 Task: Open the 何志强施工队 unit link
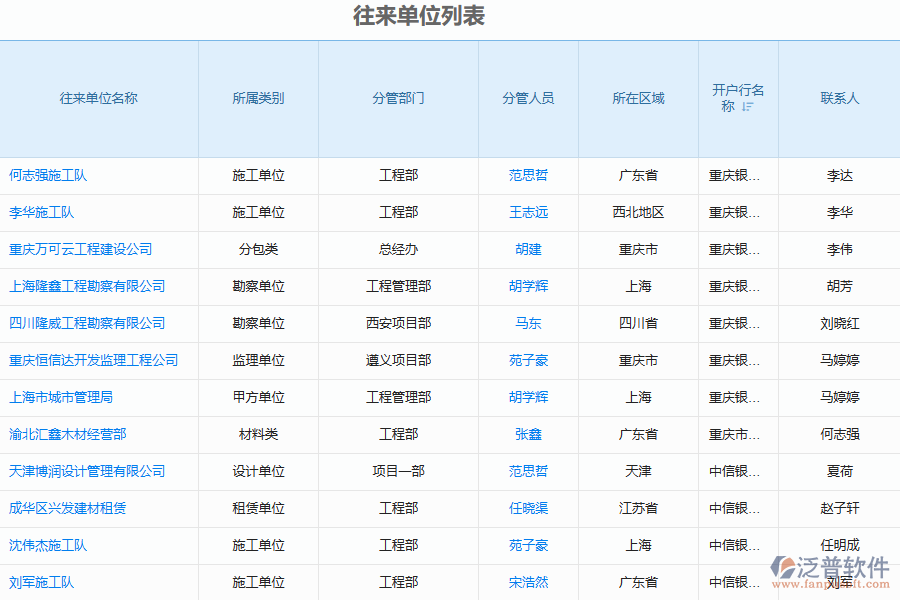pyautogui.click(x=48, y=175)
